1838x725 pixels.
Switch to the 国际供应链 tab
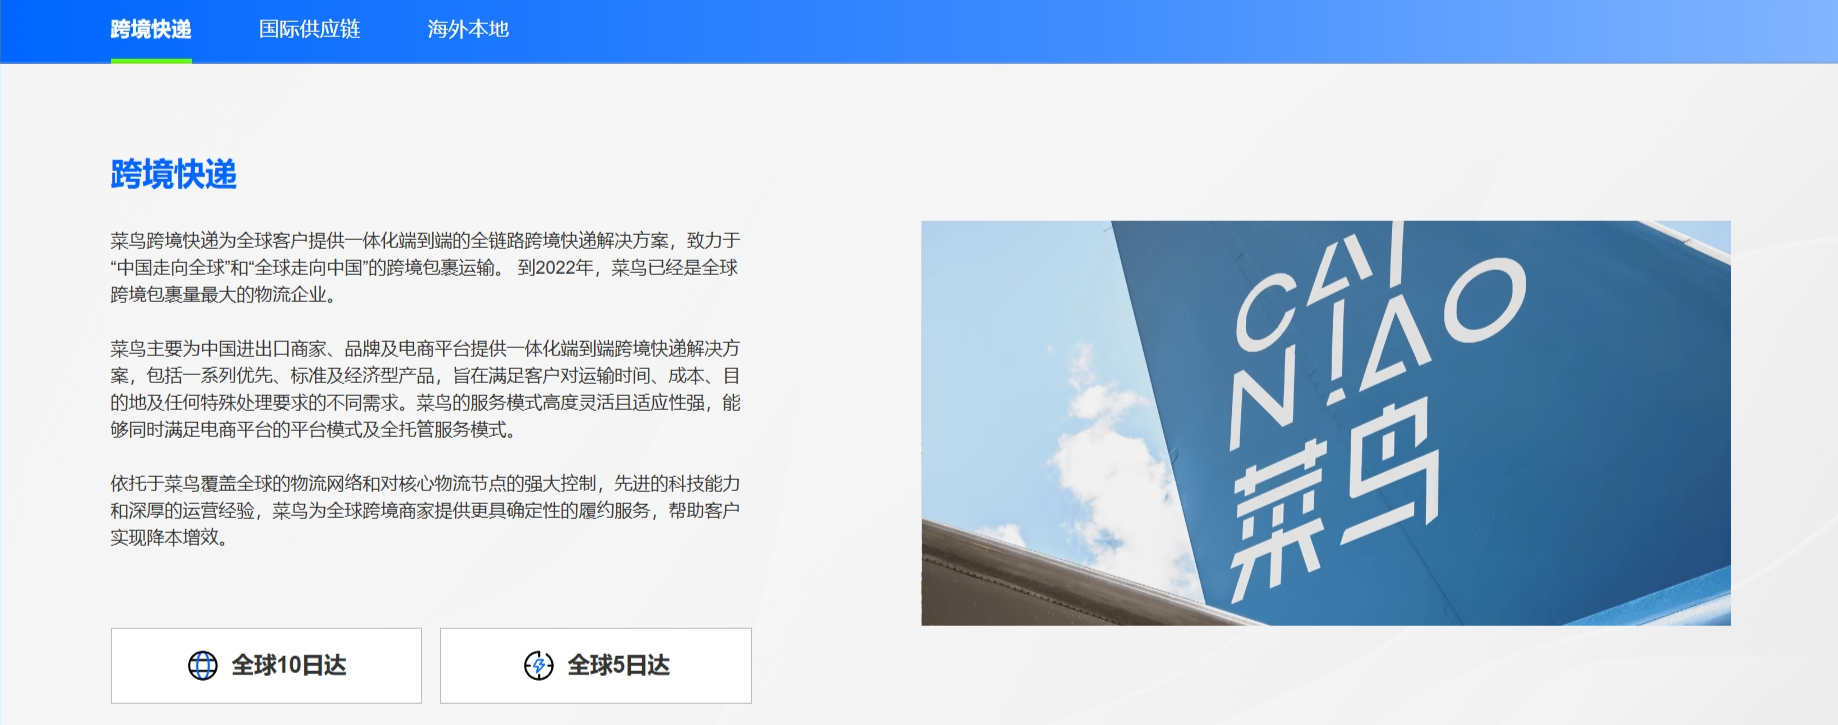309,30
